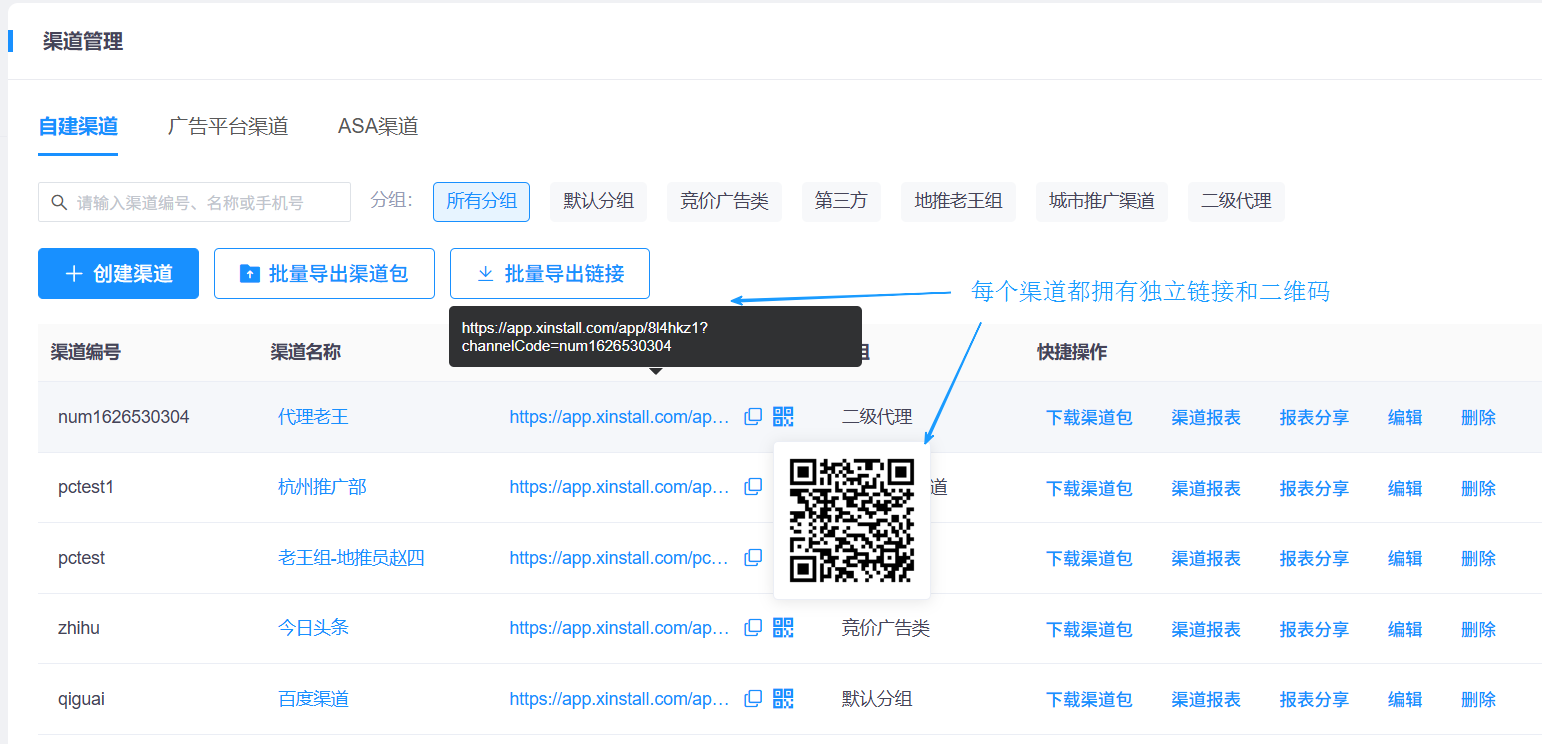
Task: Click 下载渠道包 for 今日头条
Action: coord(1089,629)
